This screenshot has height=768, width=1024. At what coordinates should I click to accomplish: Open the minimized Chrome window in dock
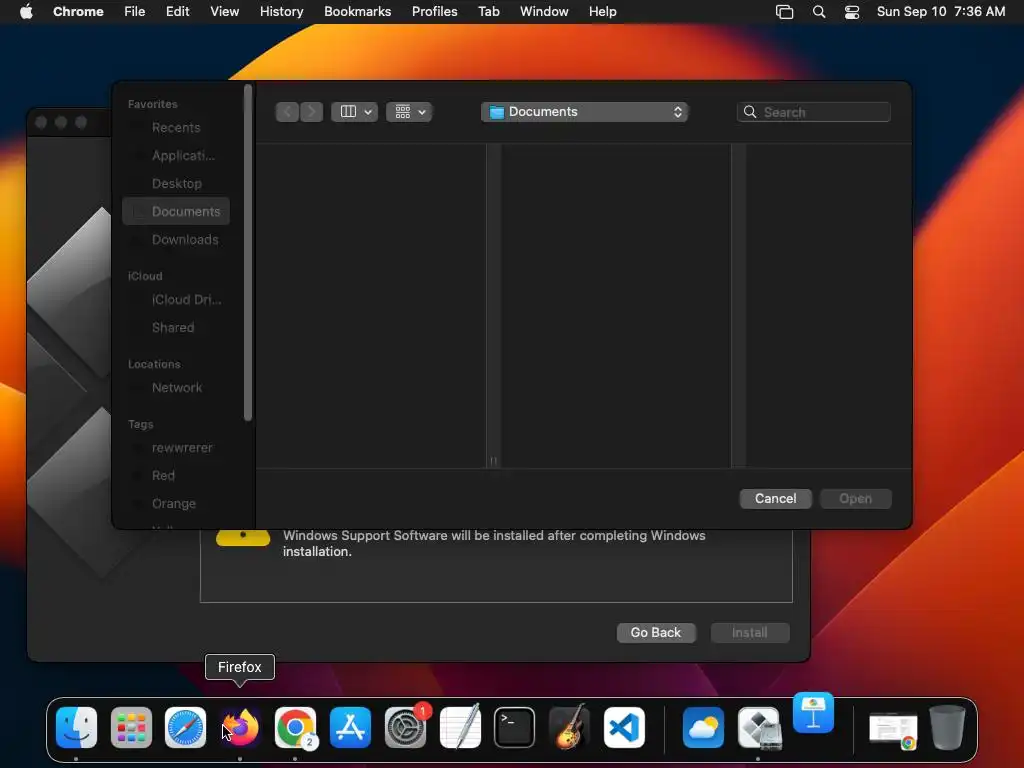tap(893, 730)
